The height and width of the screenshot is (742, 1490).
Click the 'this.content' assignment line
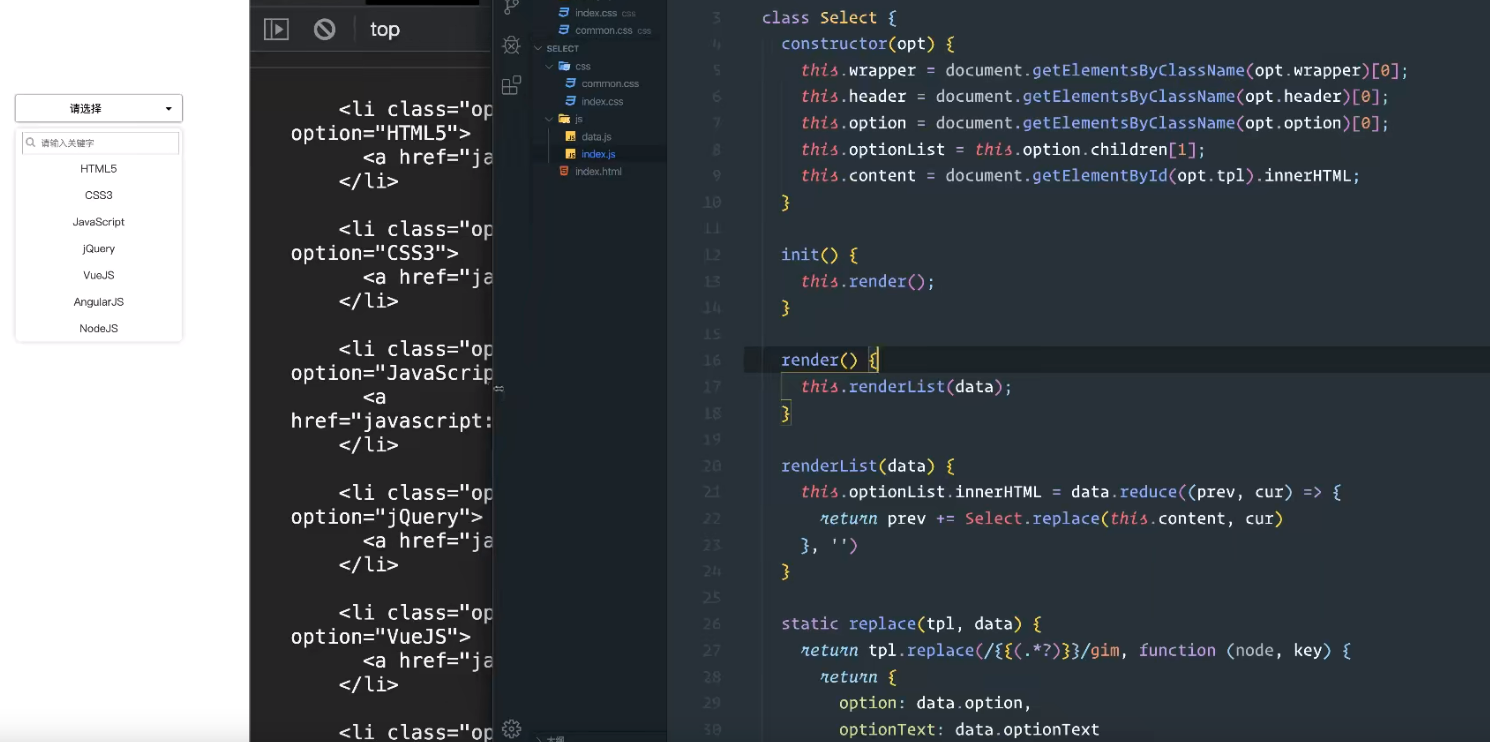point(1080,175)
